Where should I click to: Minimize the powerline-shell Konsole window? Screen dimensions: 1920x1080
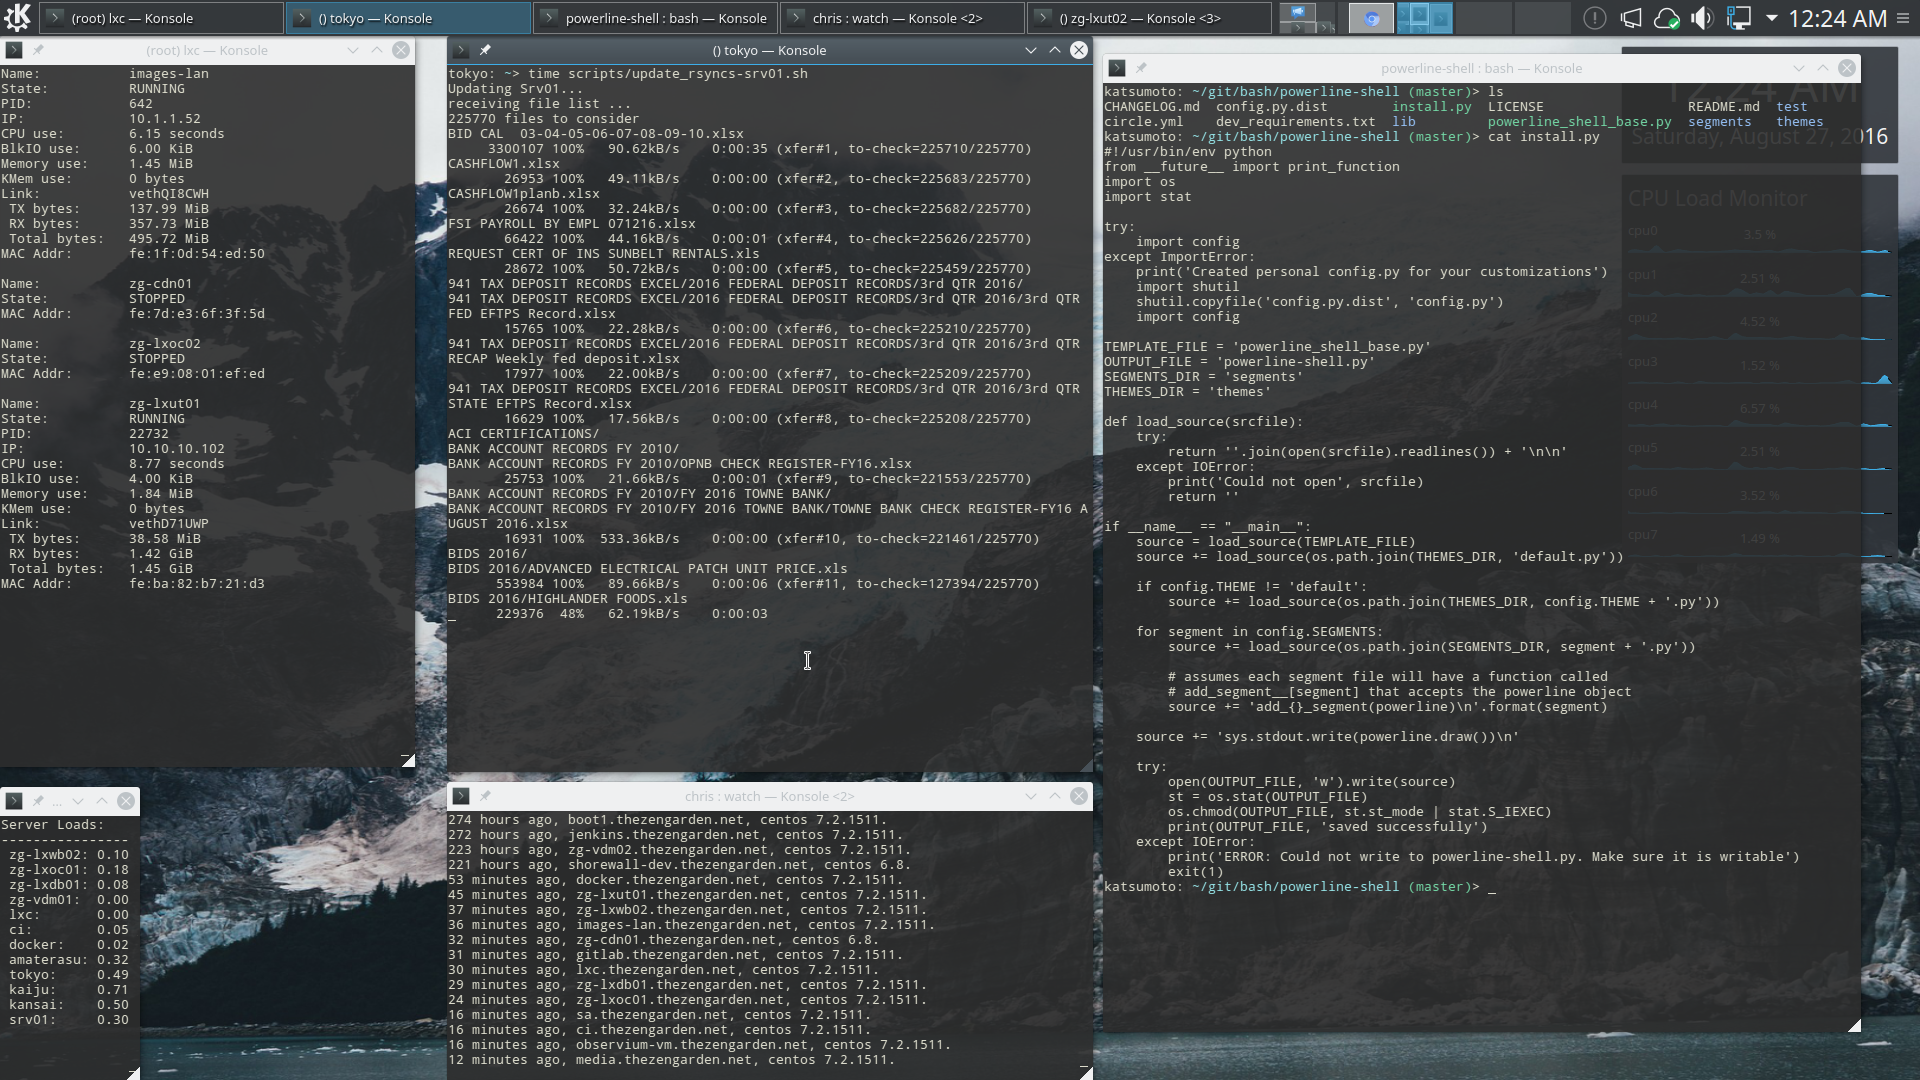tap(1799, 68)
